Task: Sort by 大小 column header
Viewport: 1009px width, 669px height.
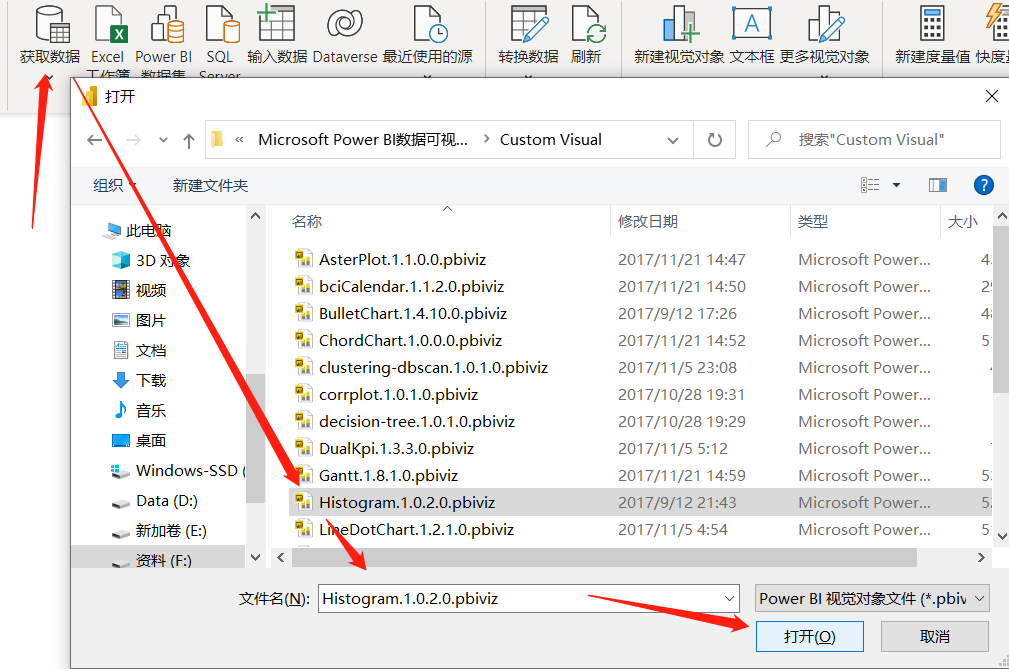Action: [963, 222]
